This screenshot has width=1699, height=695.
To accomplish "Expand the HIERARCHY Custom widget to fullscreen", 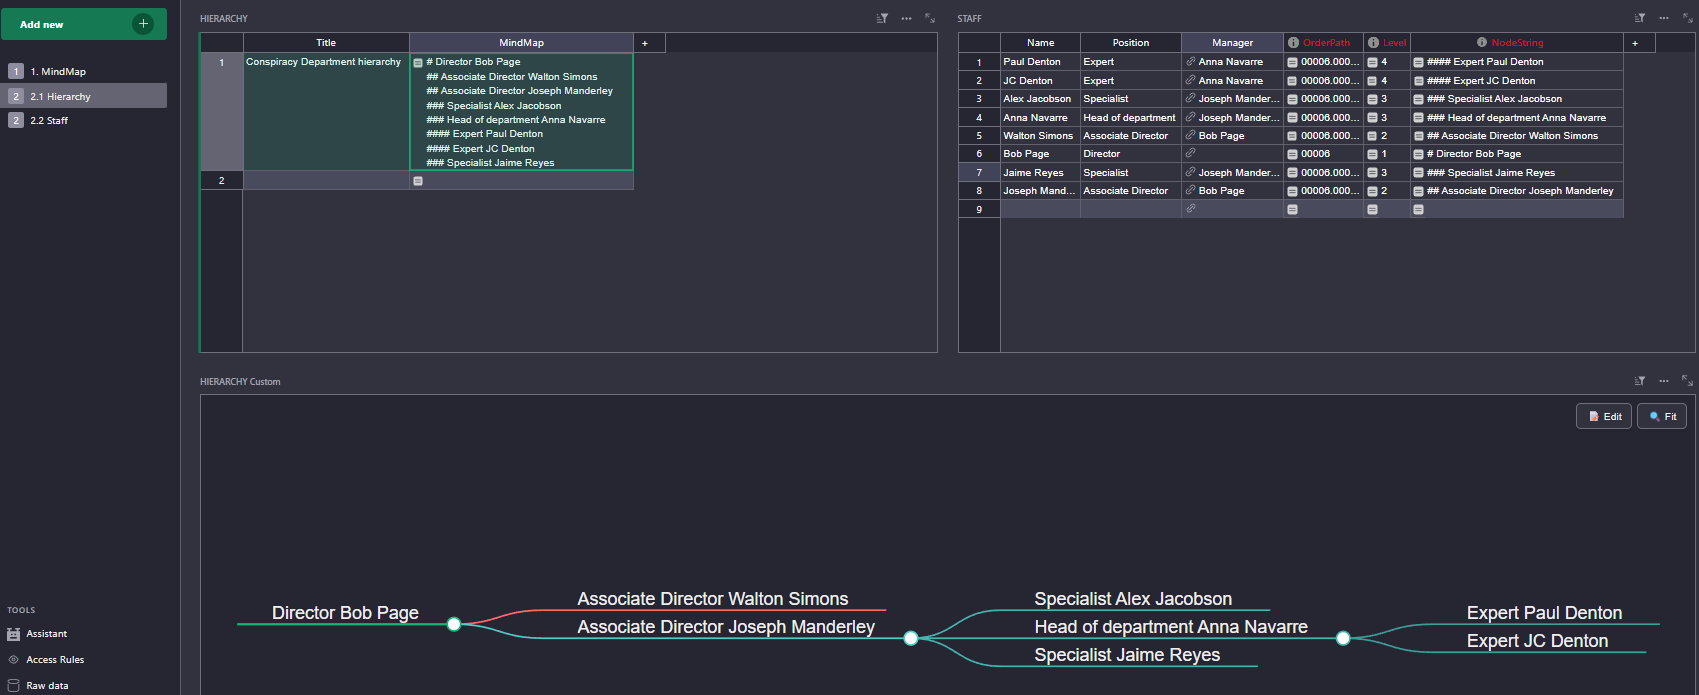I will point(1687,381).
